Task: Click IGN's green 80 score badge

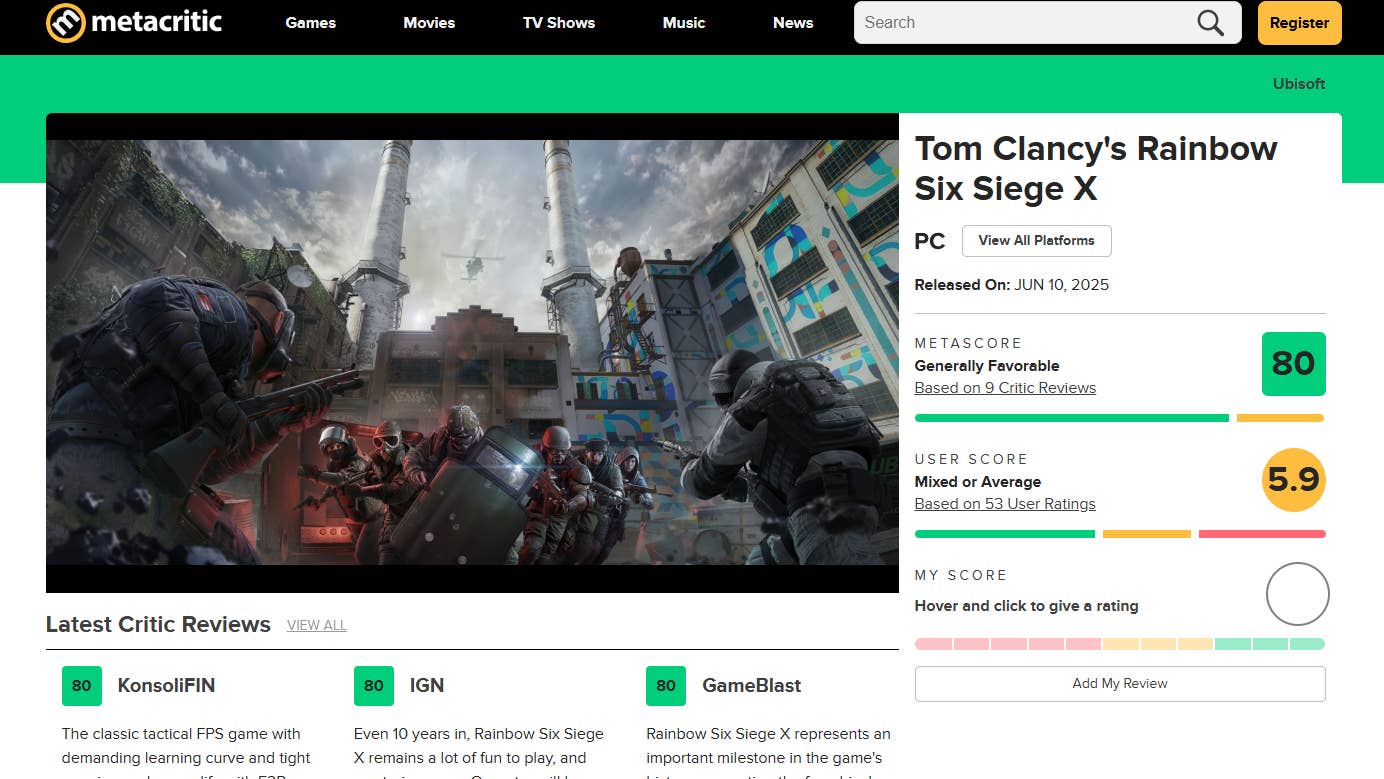Action: point(373,686)
